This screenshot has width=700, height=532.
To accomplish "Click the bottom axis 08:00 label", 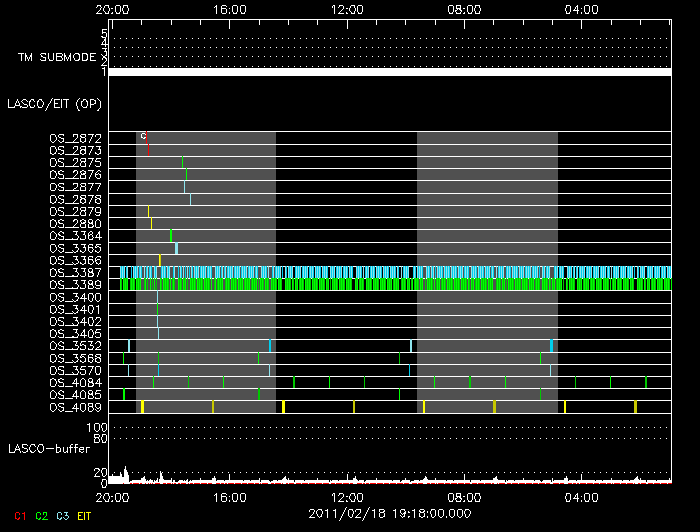I will click(x=464, y=497).
